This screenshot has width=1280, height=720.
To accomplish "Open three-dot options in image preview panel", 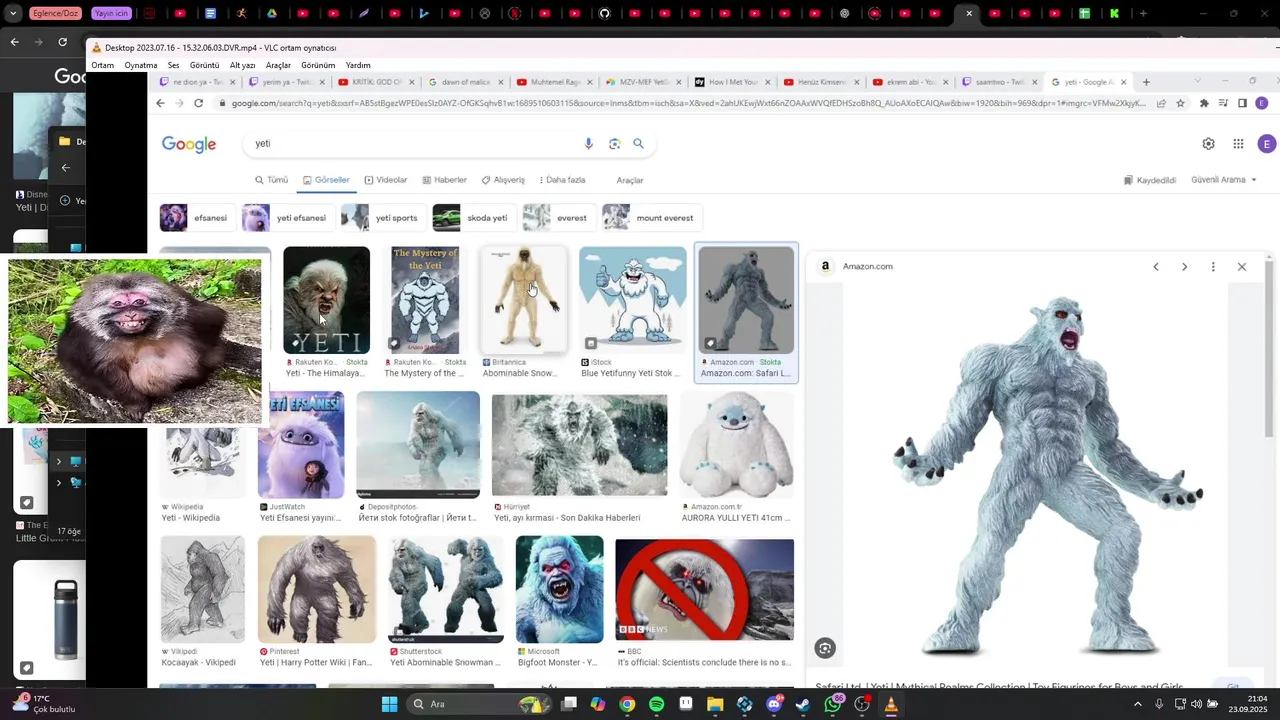I will tap(1213, 267).
